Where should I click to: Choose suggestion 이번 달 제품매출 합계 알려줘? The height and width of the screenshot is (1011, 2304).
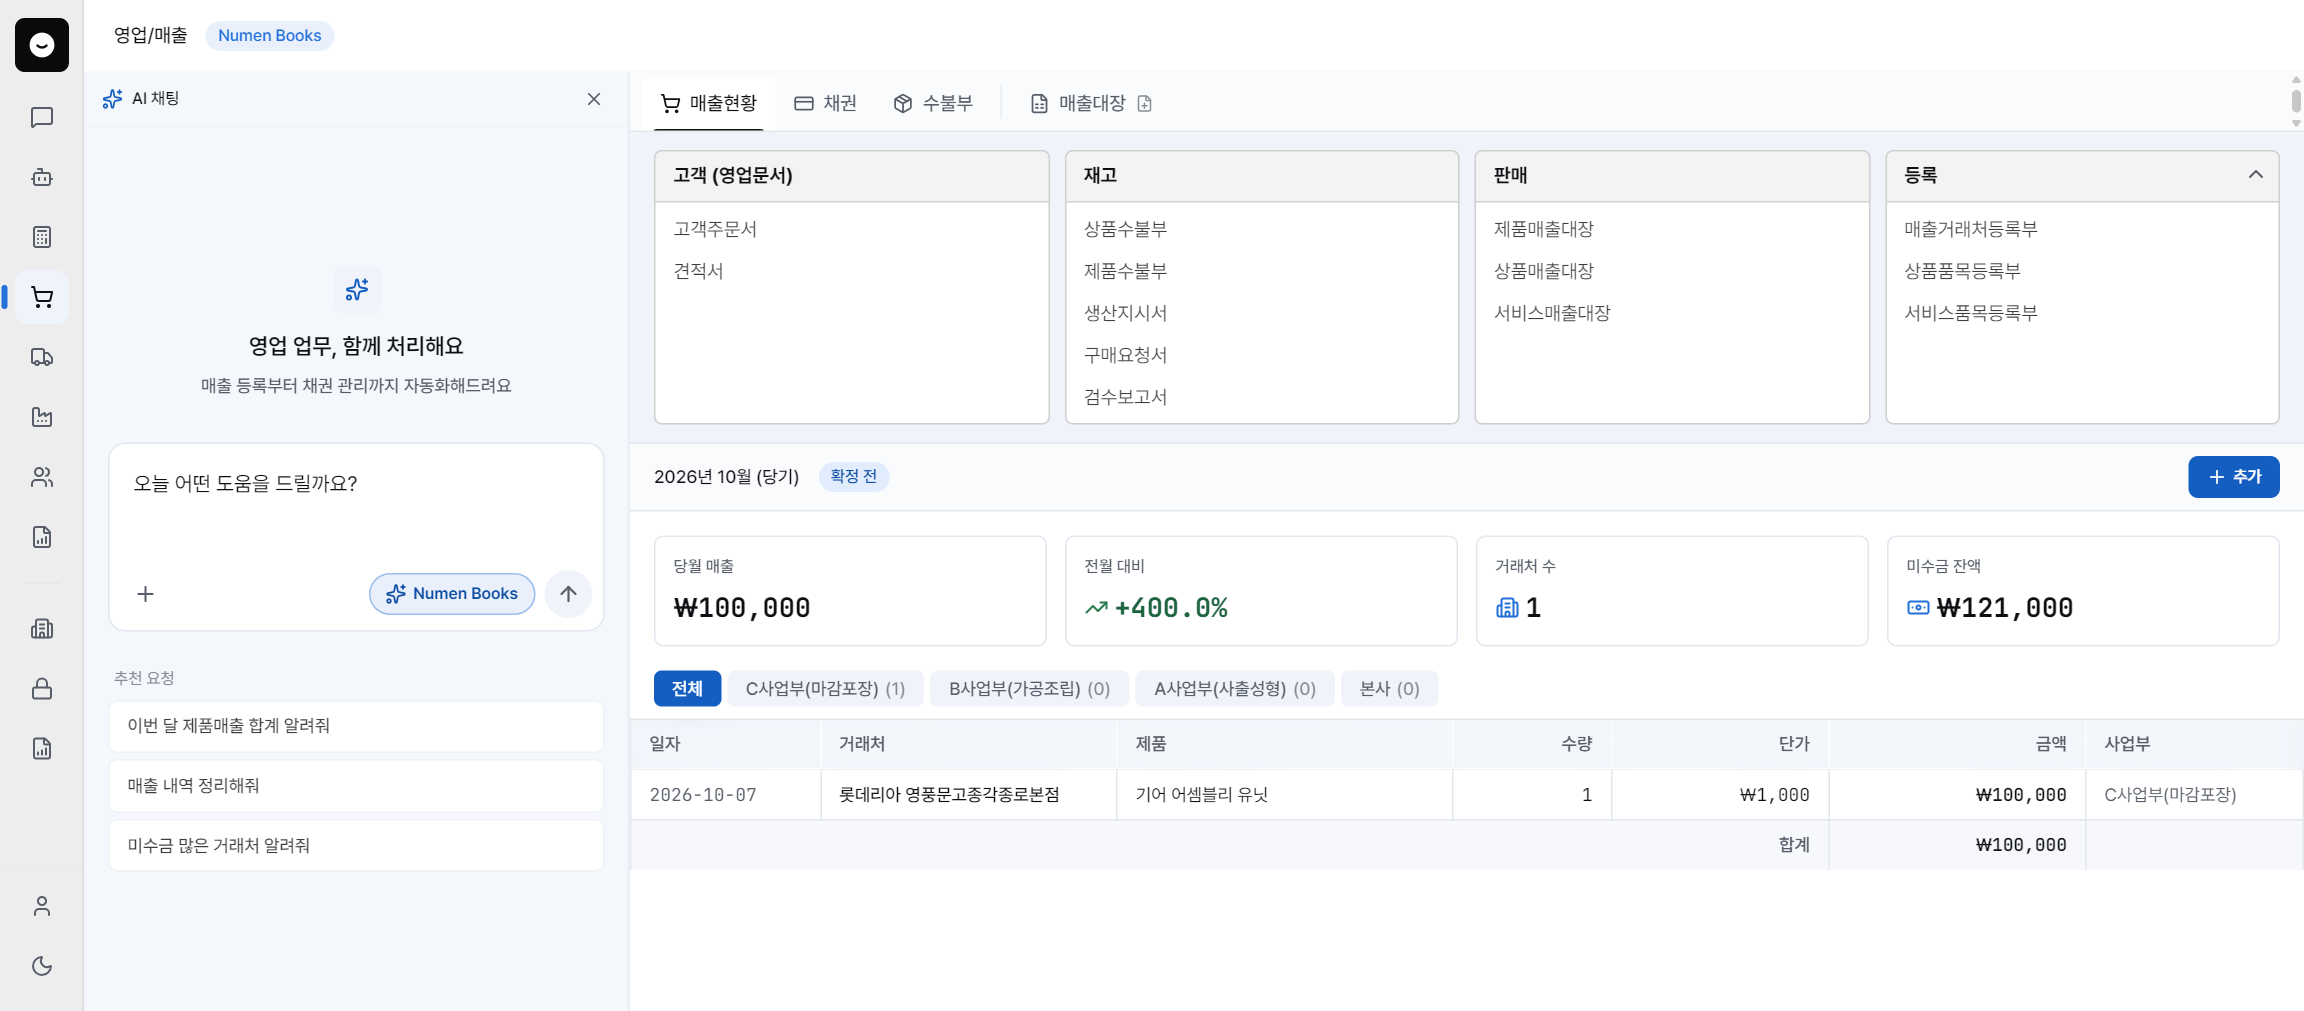[356, 726]
